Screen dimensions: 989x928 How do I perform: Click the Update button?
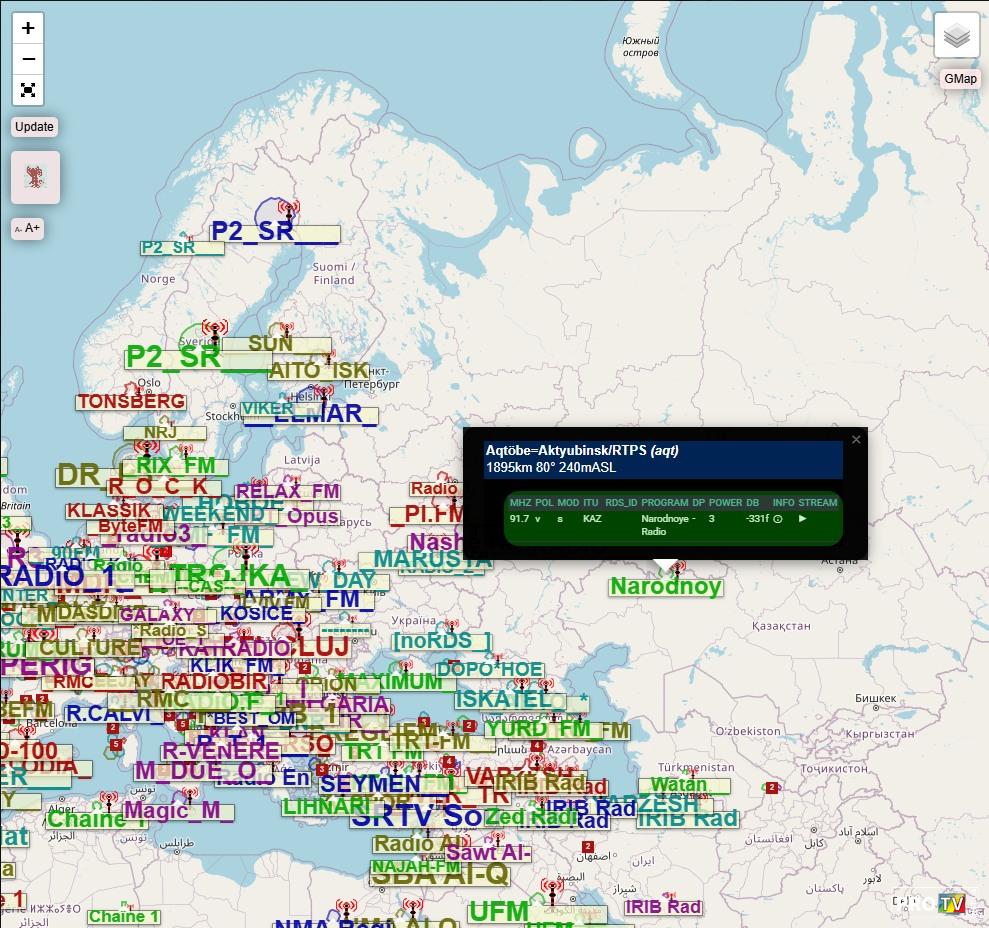point(34,127)
